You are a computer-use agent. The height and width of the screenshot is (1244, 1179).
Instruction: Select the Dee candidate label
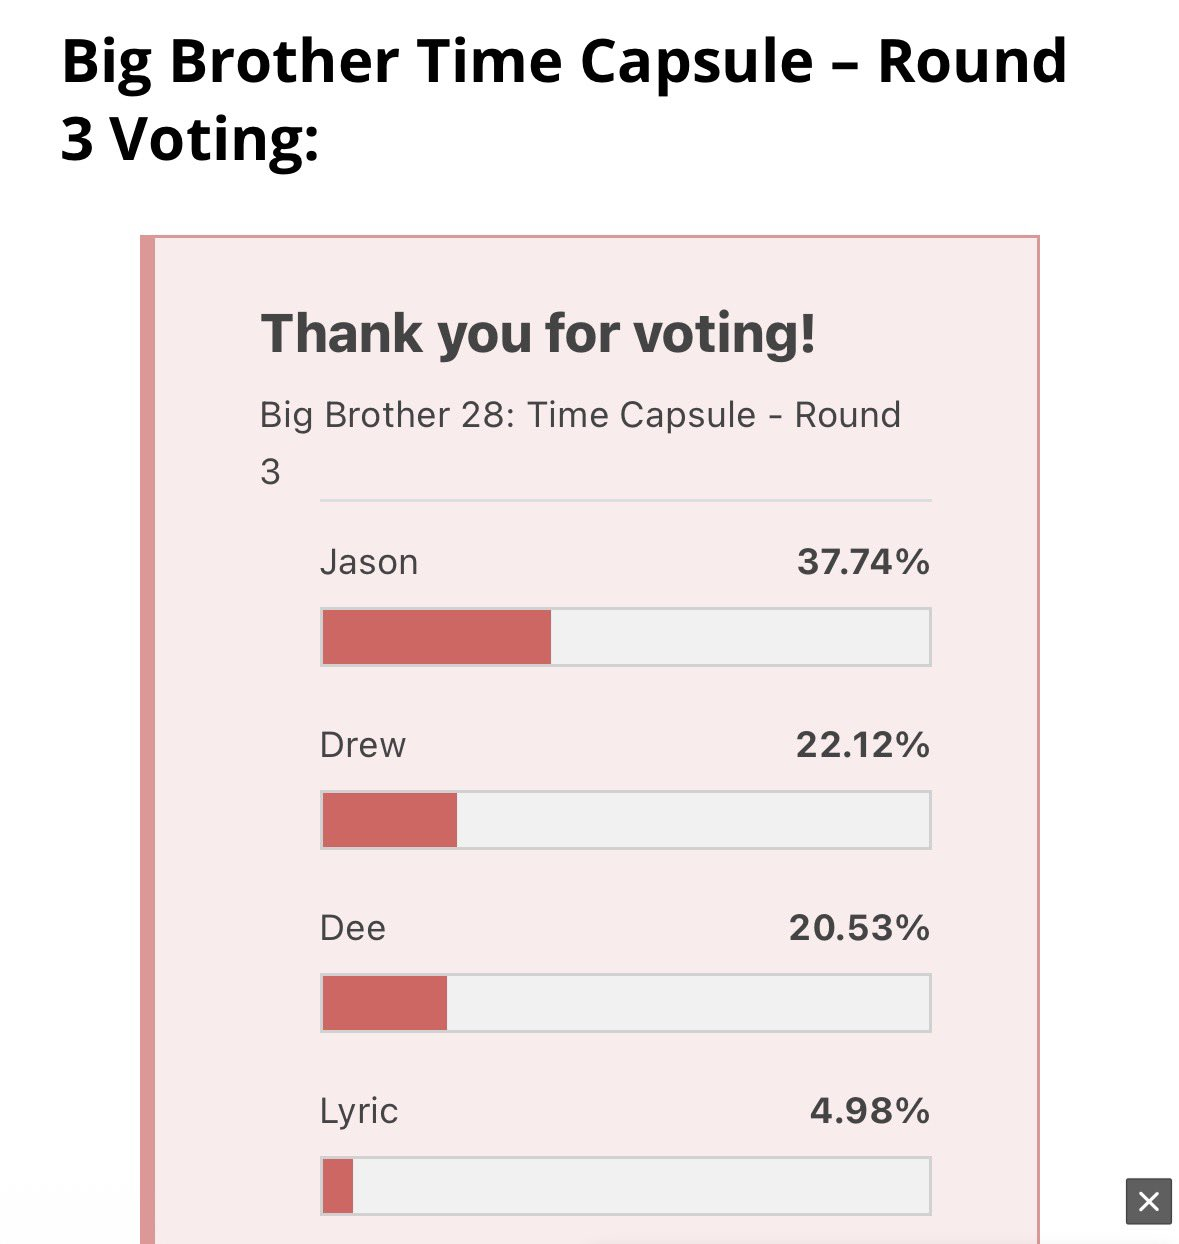coord(353,929)
